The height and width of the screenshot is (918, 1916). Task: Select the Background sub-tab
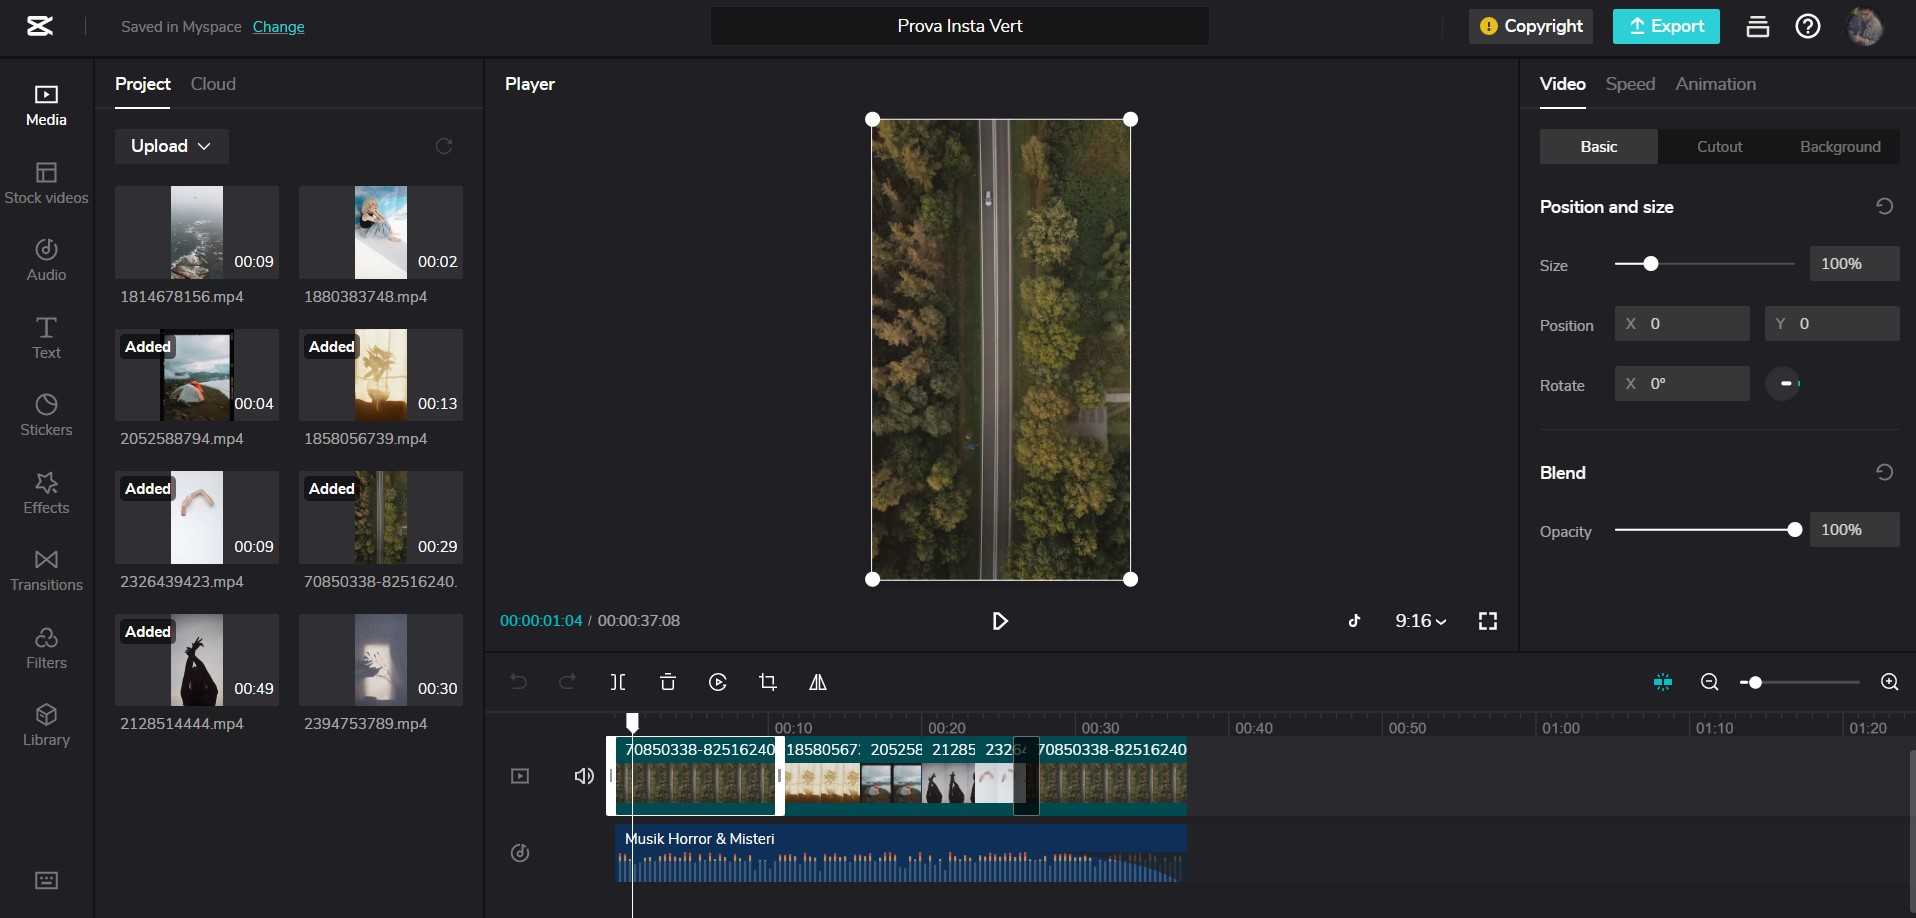[1840, 146]
